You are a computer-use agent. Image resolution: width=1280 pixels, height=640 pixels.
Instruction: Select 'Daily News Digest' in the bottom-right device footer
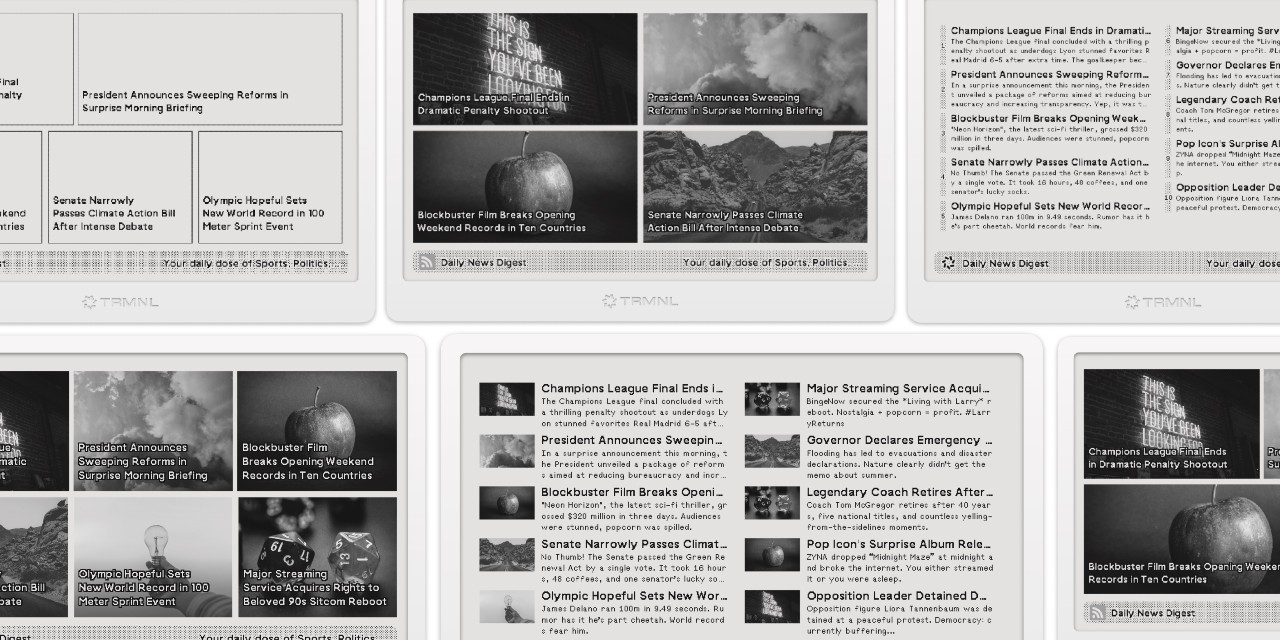coord(1153,613)
